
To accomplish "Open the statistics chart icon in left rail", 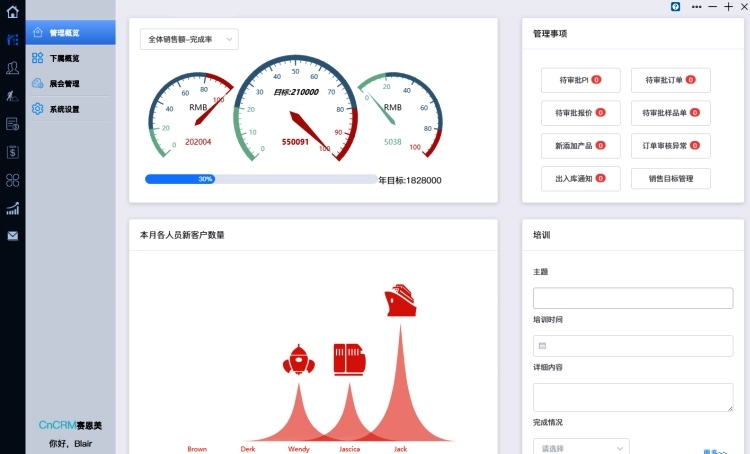I will pyautogui.click(x=12, y=208).
